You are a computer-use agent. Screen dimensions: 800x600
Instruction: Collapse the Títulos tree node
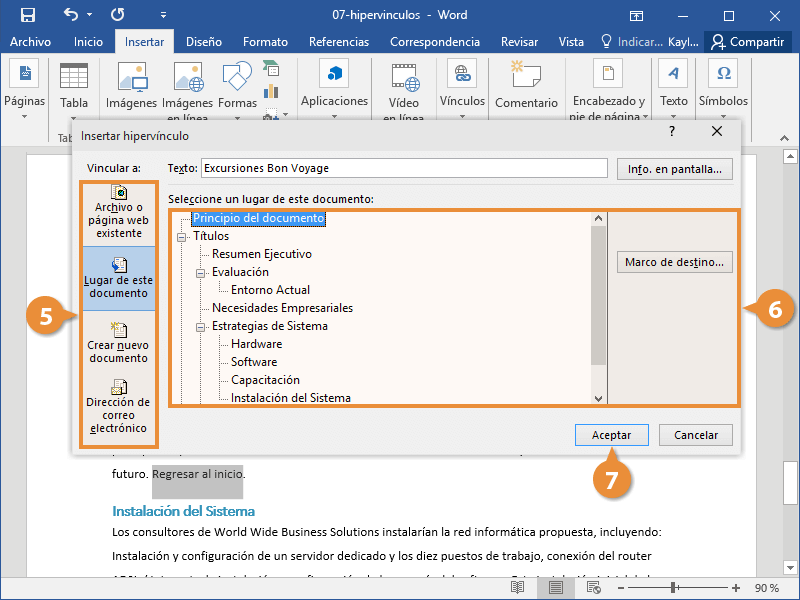point(181,237)
